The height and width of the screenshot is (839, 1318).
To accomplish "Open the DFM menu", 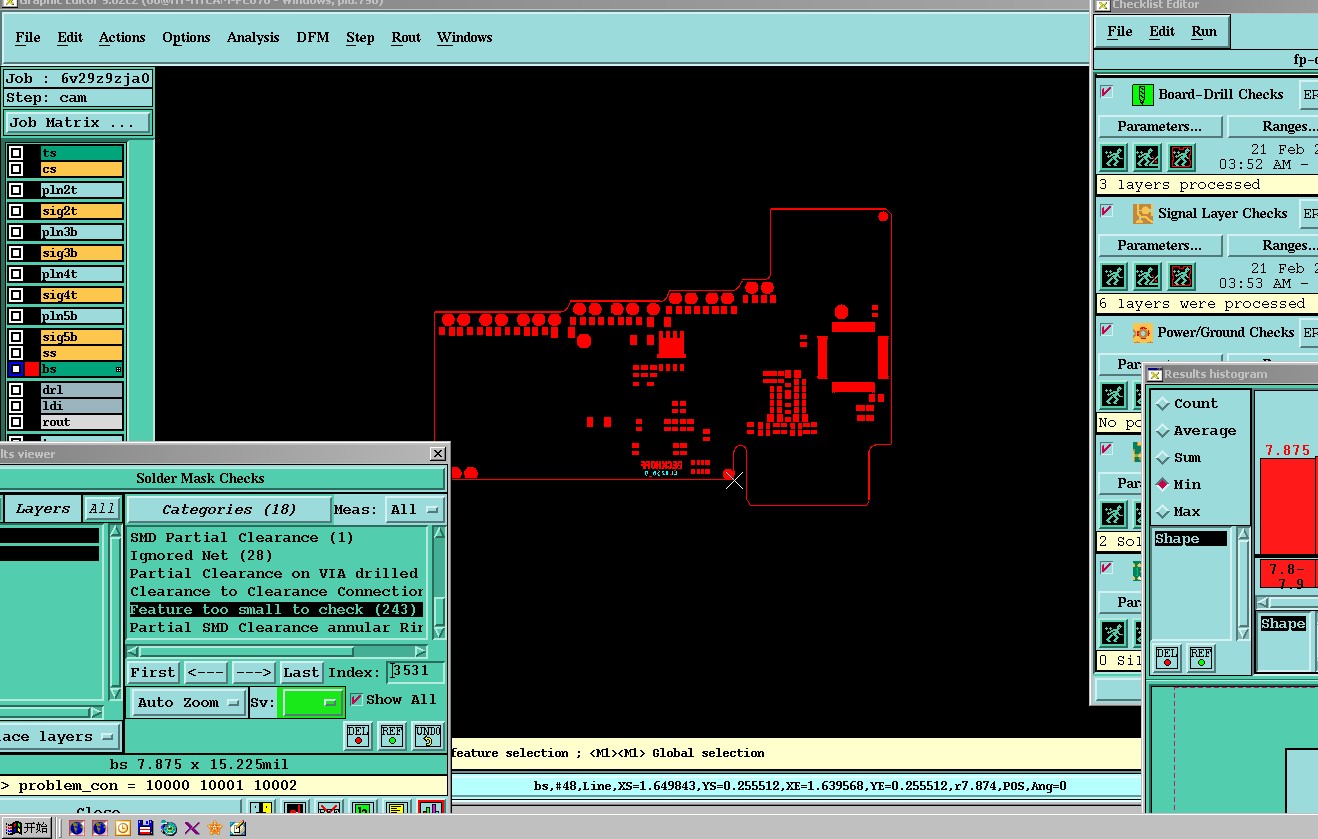I will click(x=312, y=37).
